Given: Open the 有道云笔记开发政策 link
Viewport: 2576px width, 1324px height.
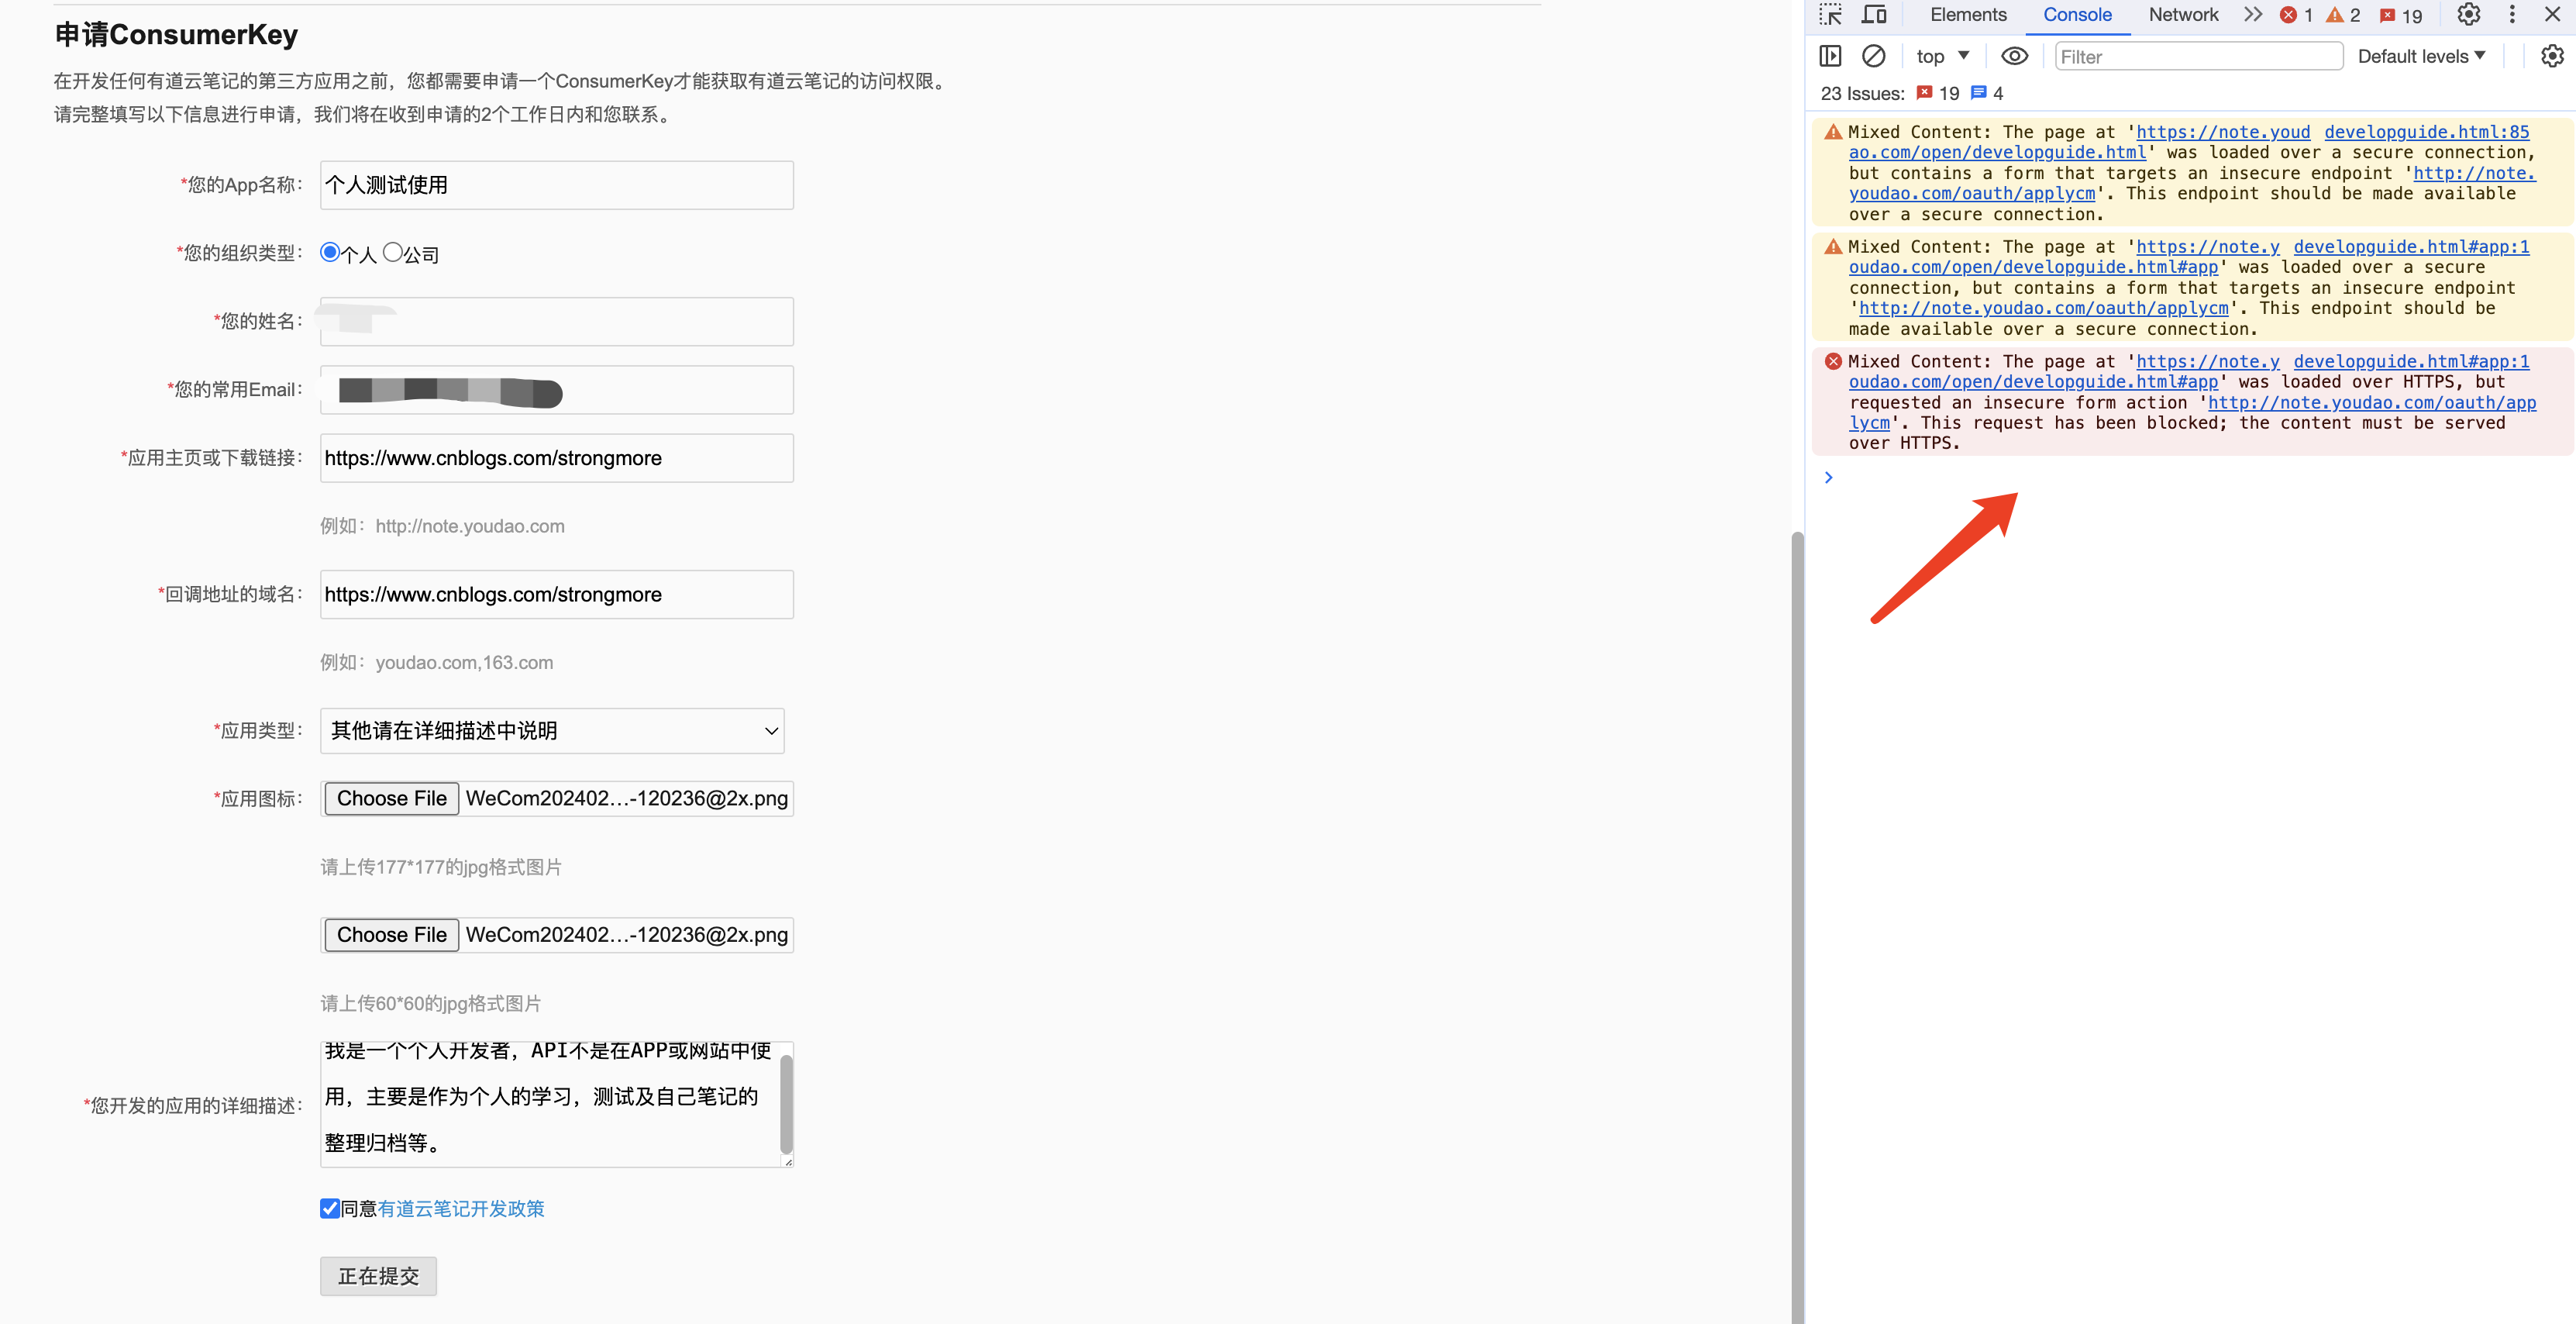Looking at the screenshot, I should tap(461, 1209).
